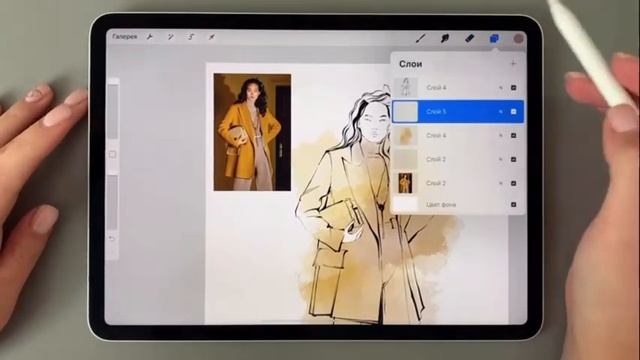Select the Eraser tool
This screenshot has height=360, width=640.
coord(469,38)
